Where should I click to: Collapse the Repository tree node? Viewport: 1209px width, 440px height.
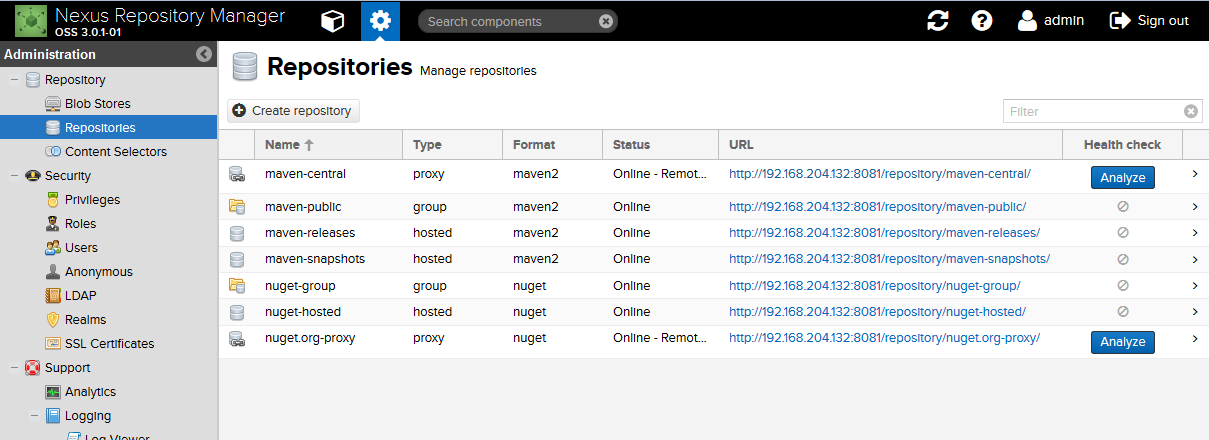pyautogui.click(x=14, y=80)
